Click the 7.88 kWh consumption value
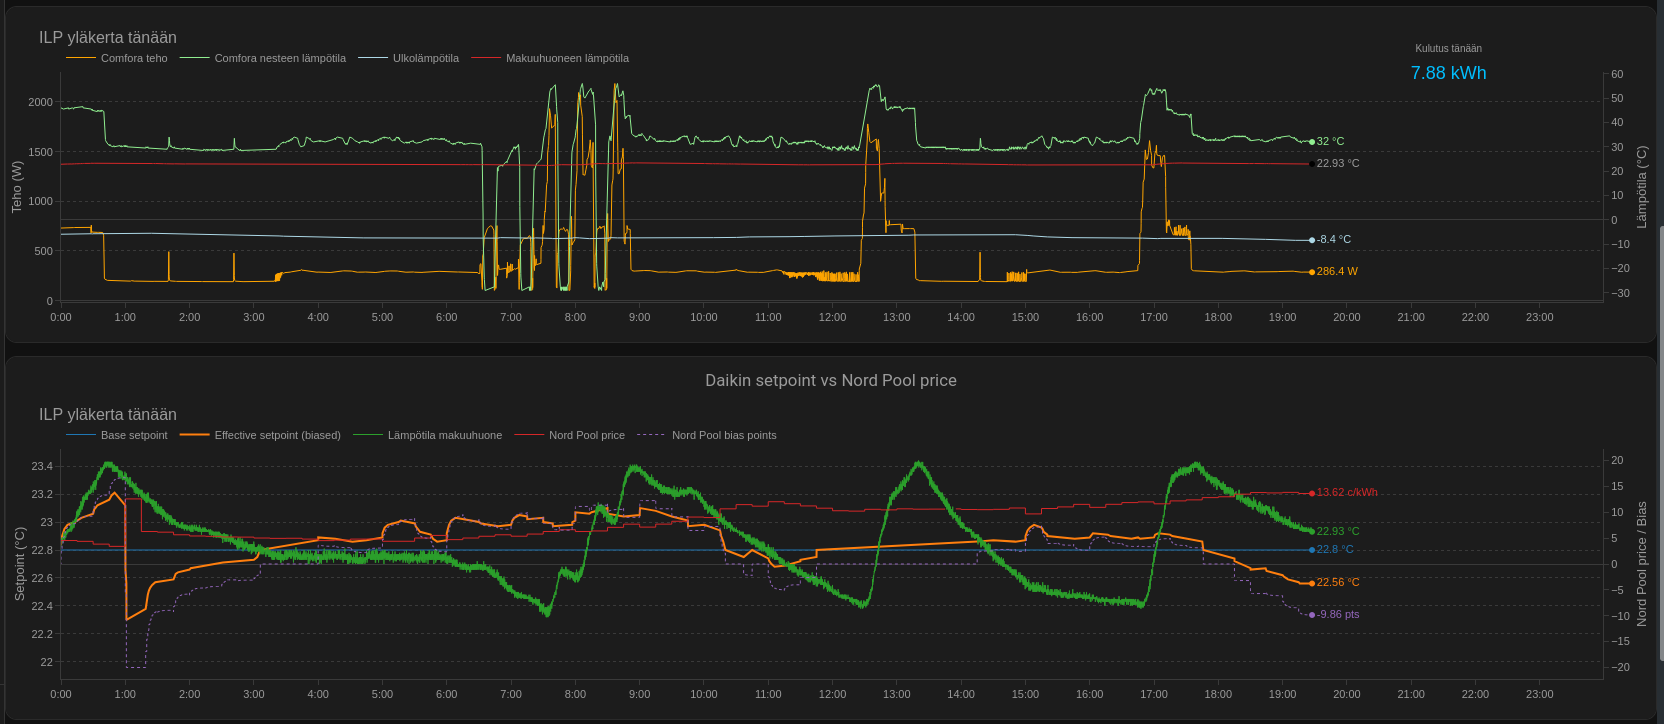The image size is (1664, 724). click(1448, 73)
